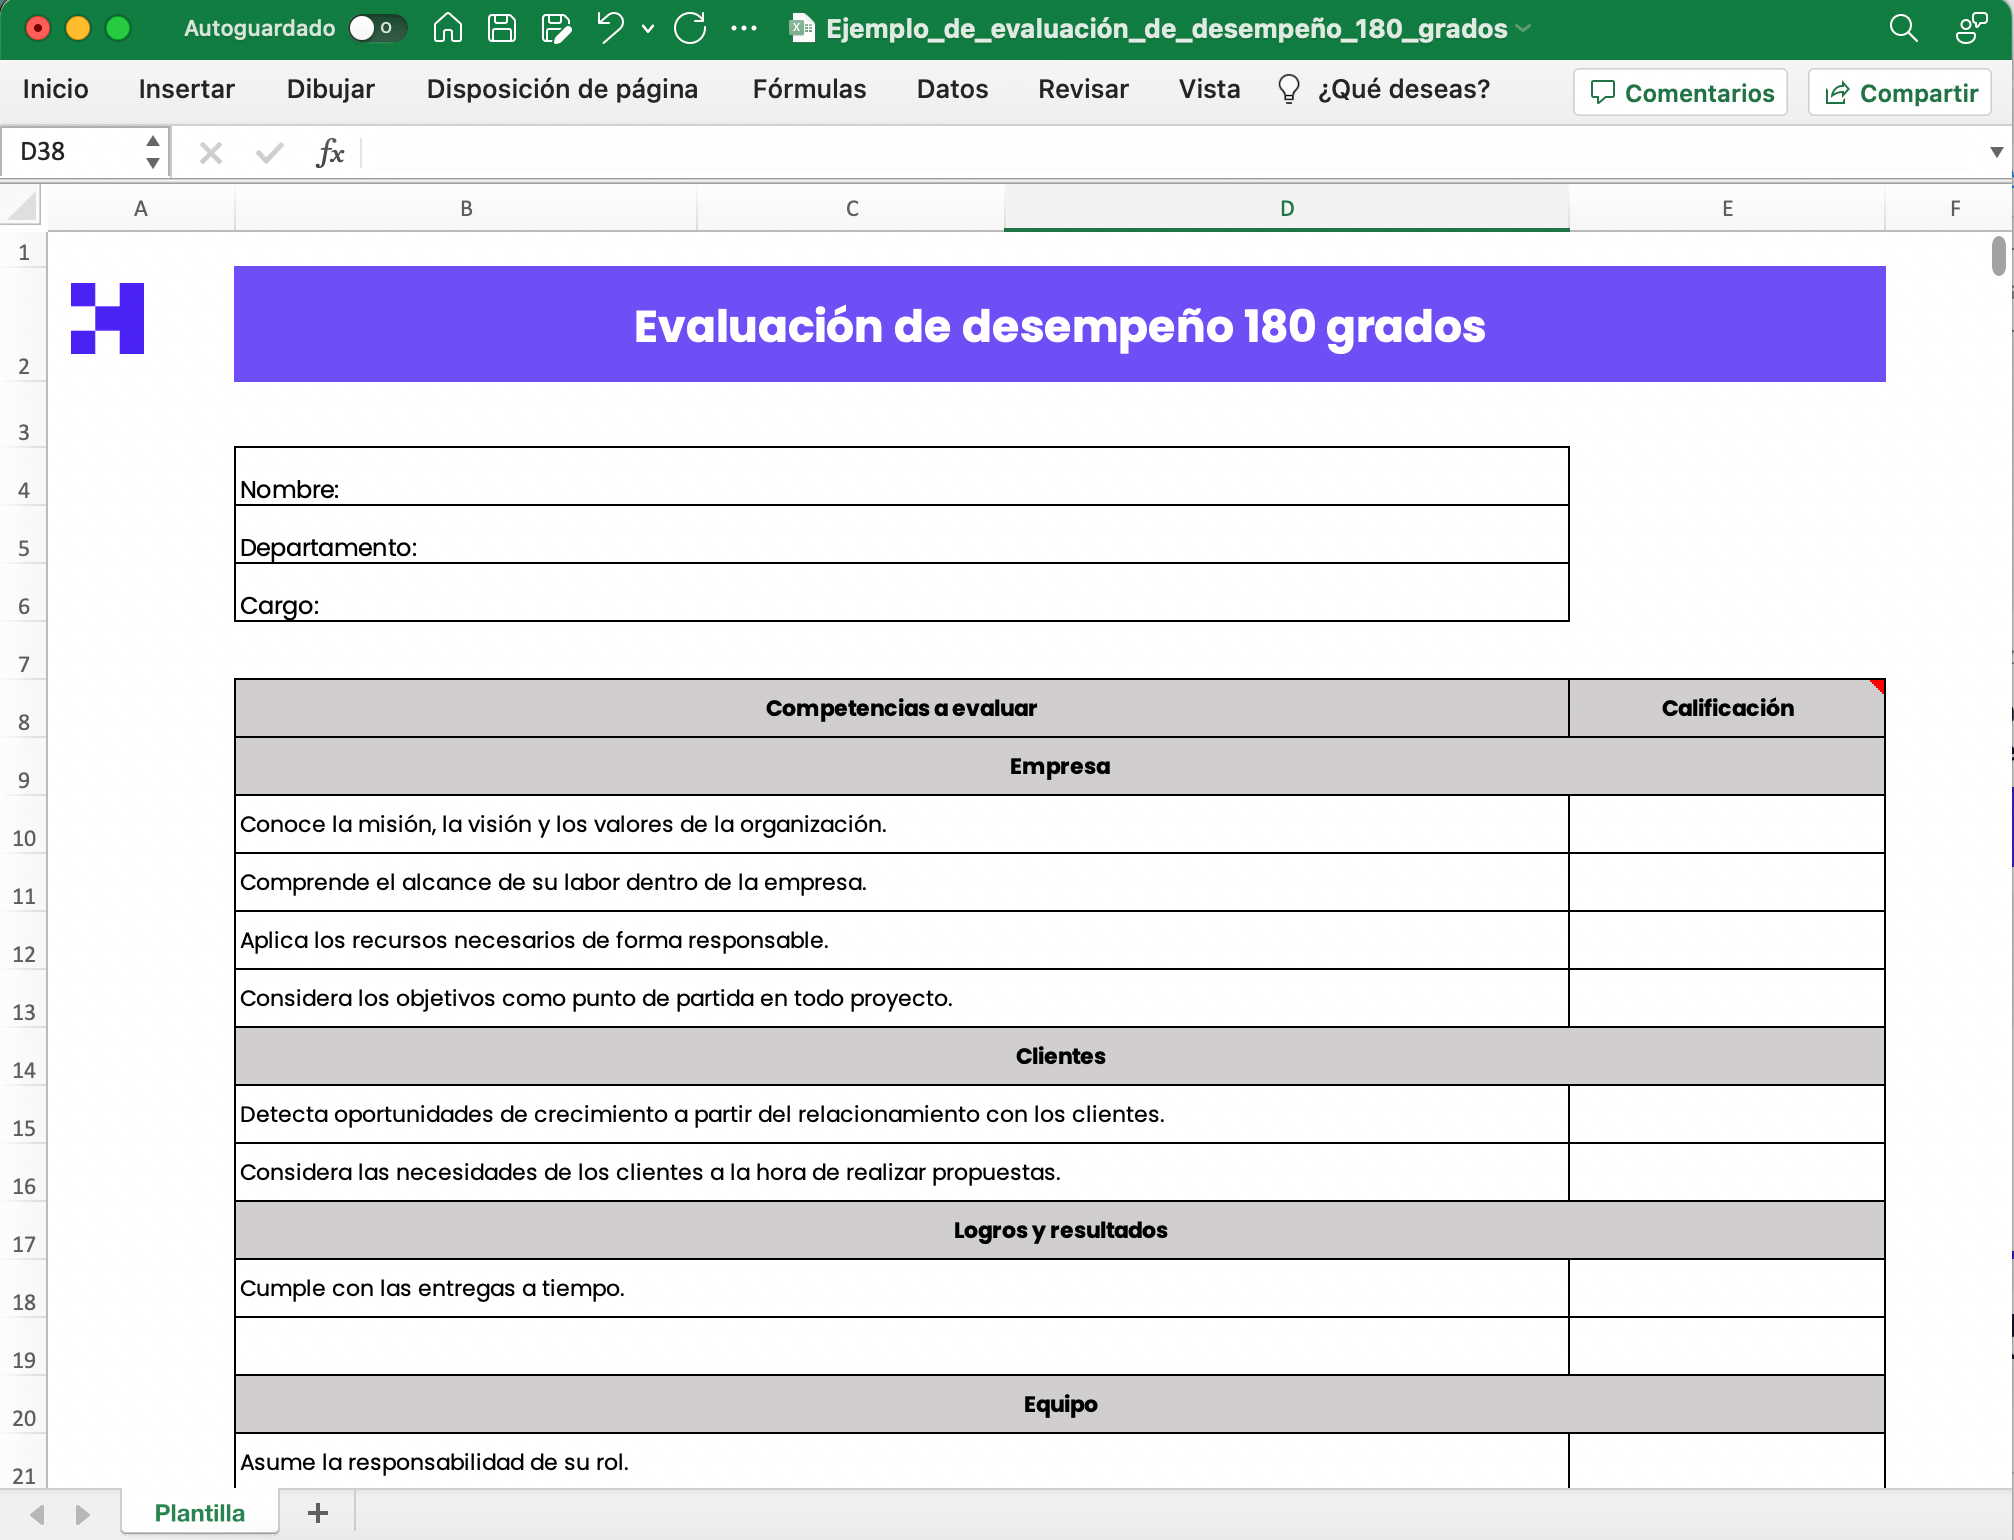Click cell 'Aplica los recursos necesarios'
This screenshot has height=1540, width=2014.
pyautogui.click(x=901, y=940)
